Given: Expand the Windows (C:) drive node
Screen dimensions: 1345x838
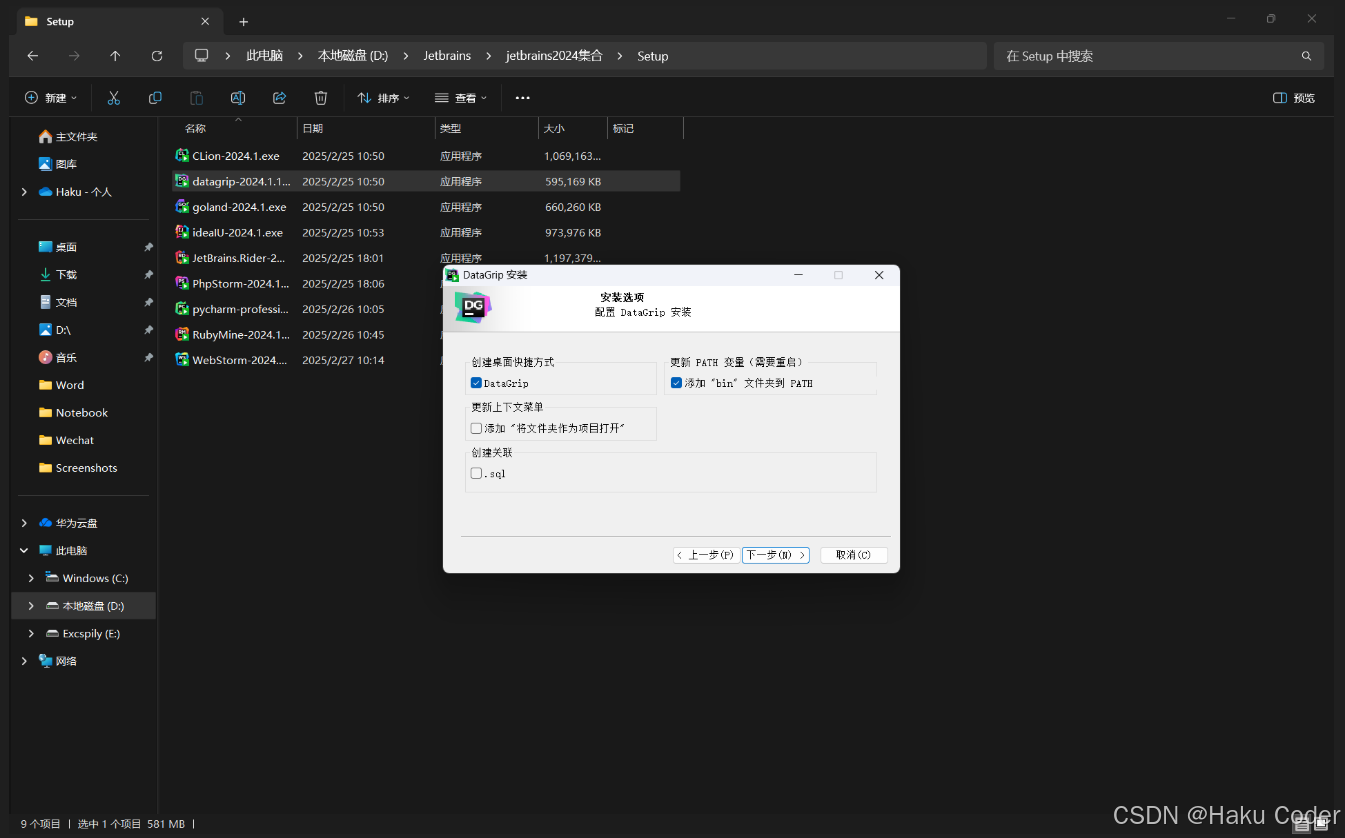Looking at the screenshot, I should pos(31,578).
